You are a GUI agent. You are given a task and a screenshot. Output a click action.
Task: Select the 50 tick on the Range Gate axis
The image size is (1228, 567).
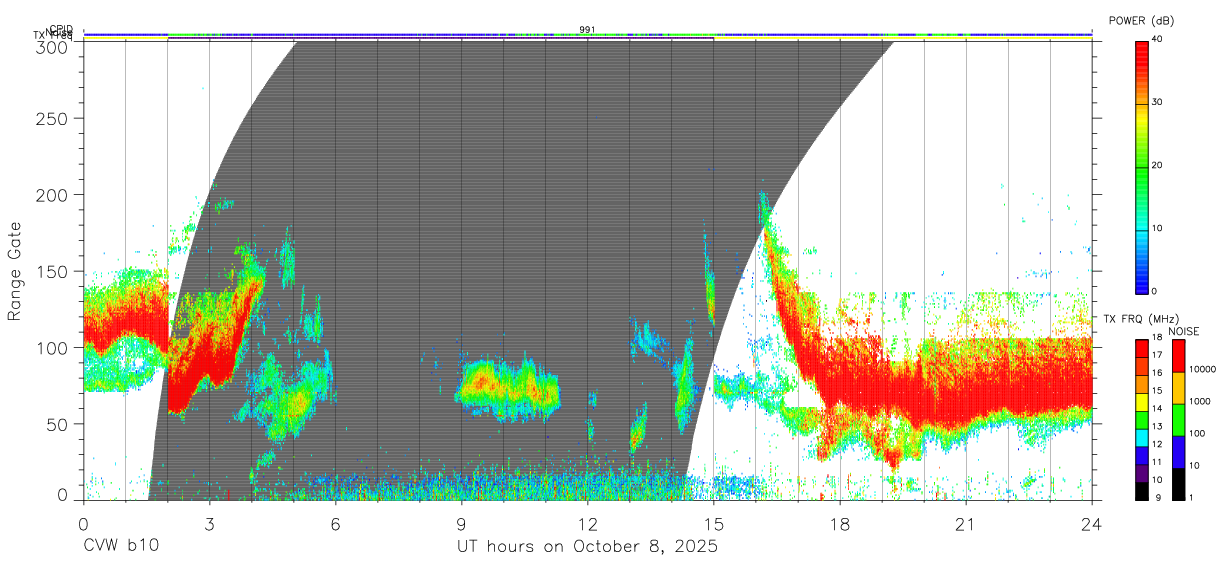point(59,424)
